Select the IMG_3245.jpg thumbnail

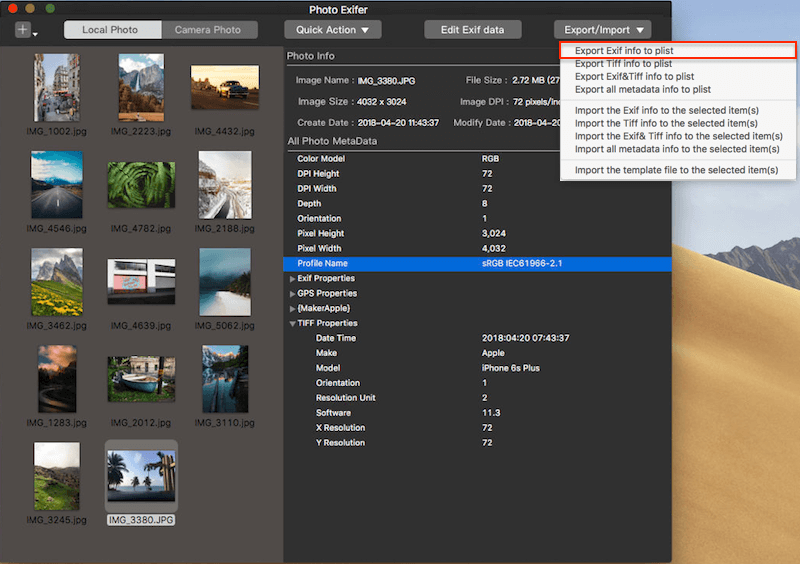(57, 476)
